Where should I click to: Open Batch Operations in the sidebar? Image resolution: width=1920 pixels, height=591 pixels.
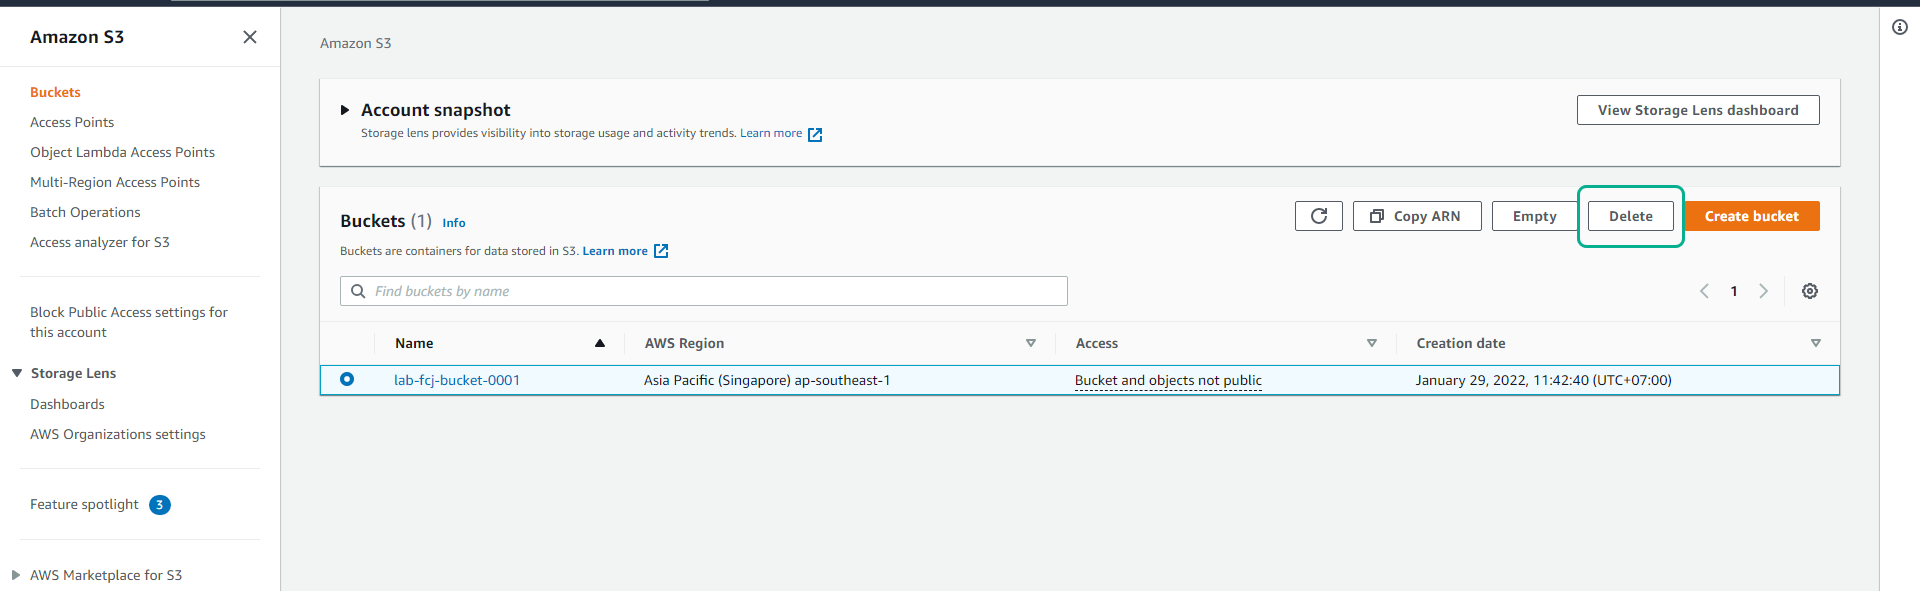coord(85,212)
